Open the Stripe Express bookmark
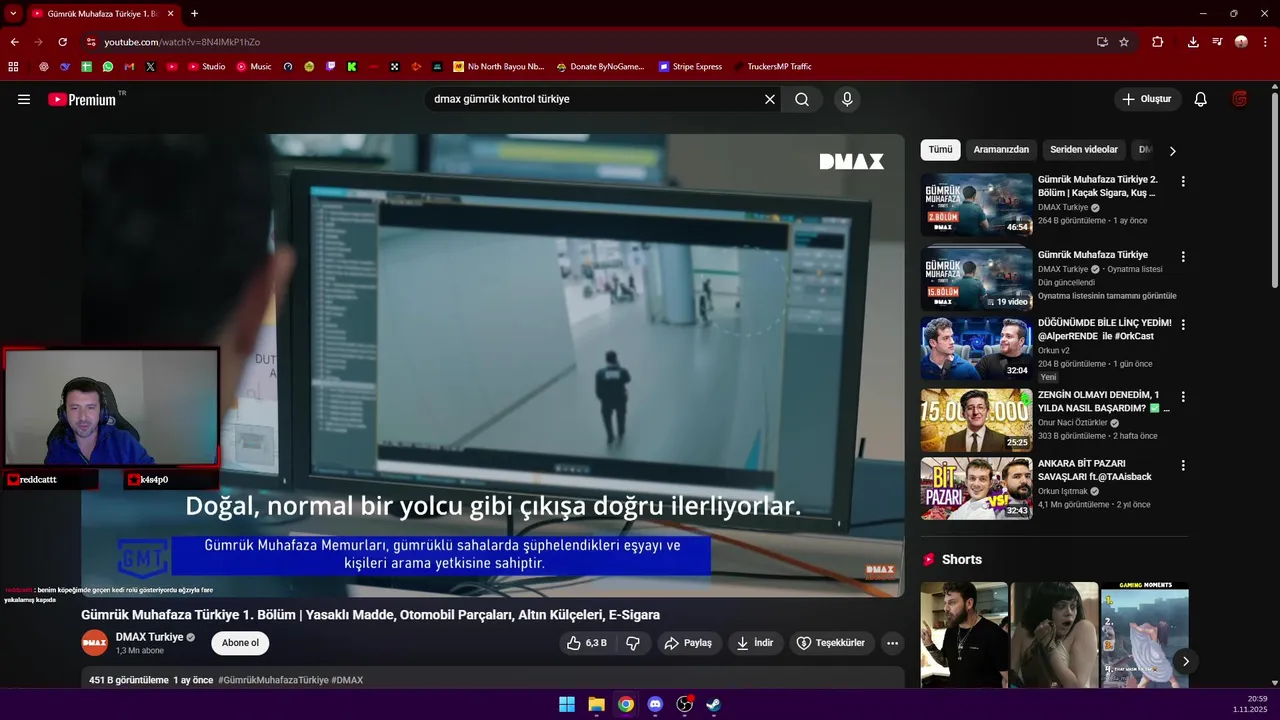Image resolution: width=1280 pixels, height=720 pixels. coord(690,67)
